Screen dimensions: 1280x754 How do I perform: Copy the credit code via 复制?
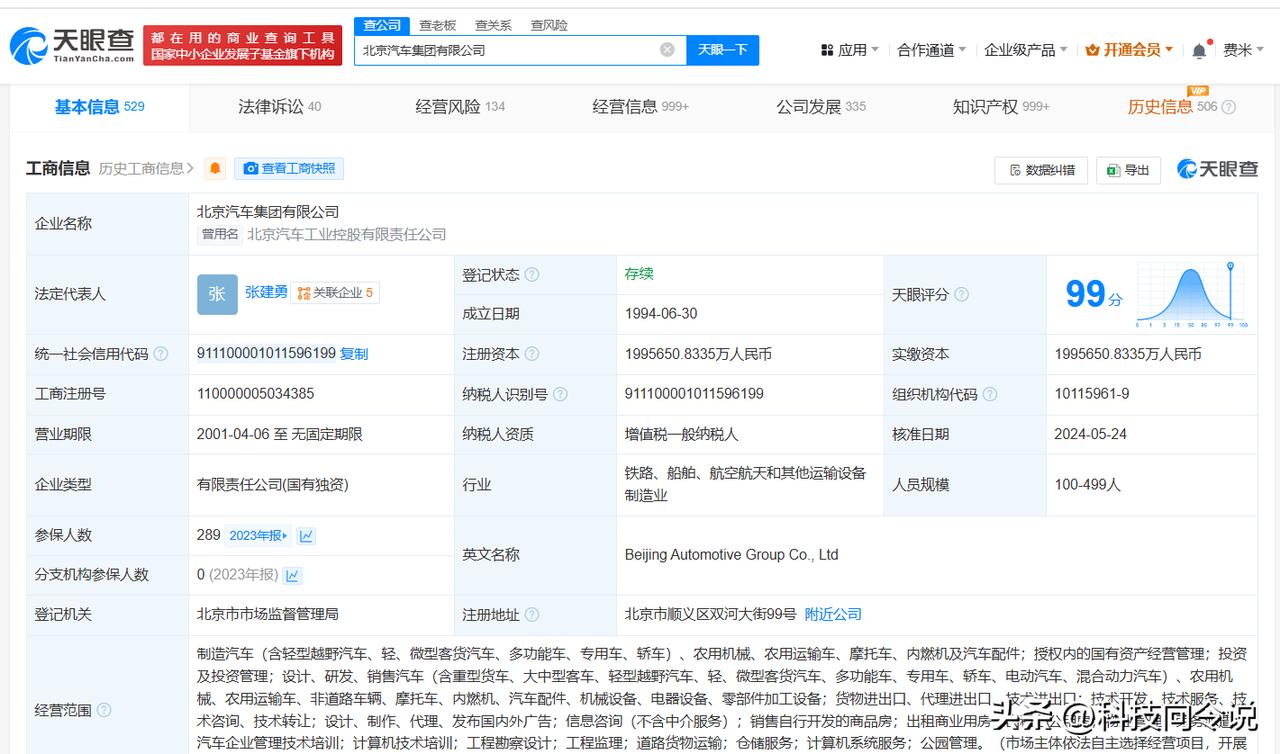point(354,354)
